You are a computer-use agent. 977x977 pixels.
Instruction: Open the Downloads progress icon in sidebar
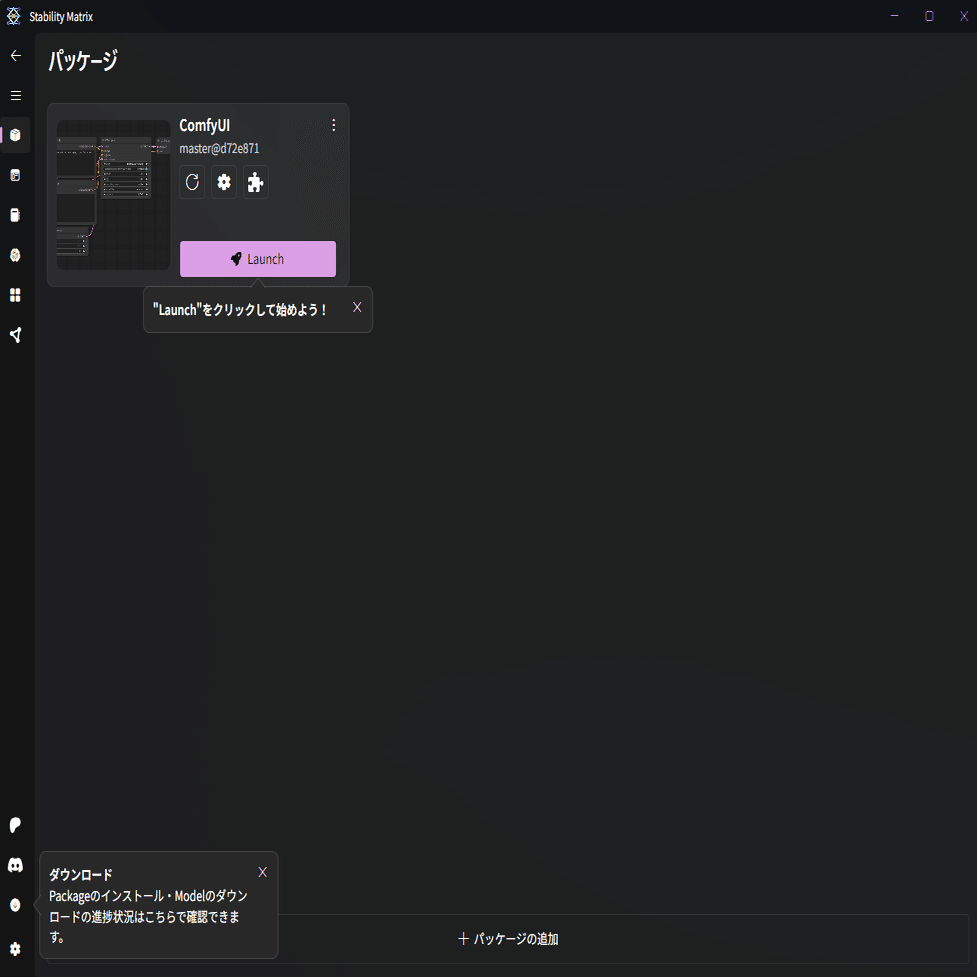coord(16,905)
